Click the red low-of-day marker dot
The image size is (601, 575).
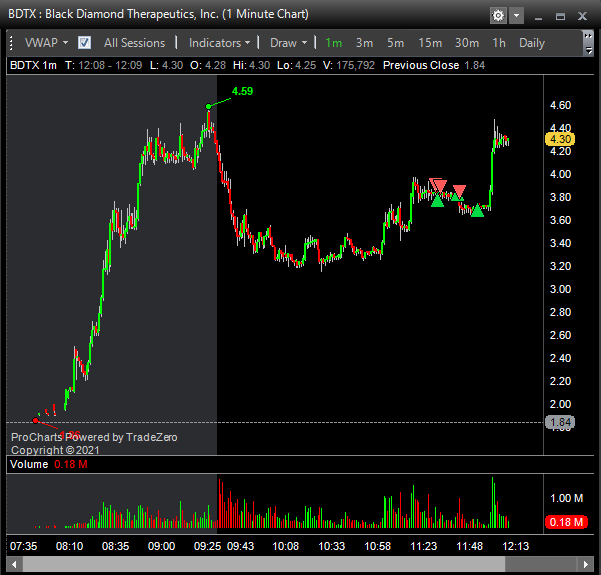[36, 421]
